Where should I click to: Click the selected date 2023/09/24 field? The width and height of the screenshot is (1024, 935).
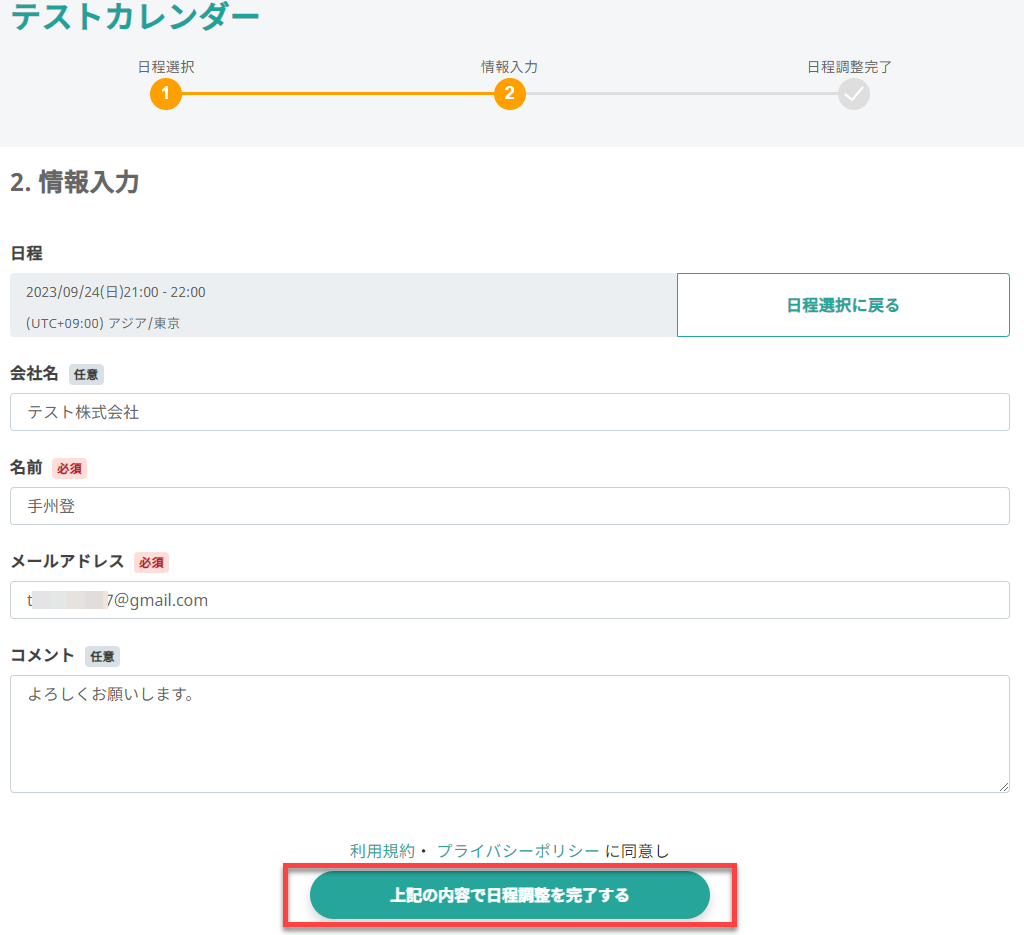click(116, 292)
